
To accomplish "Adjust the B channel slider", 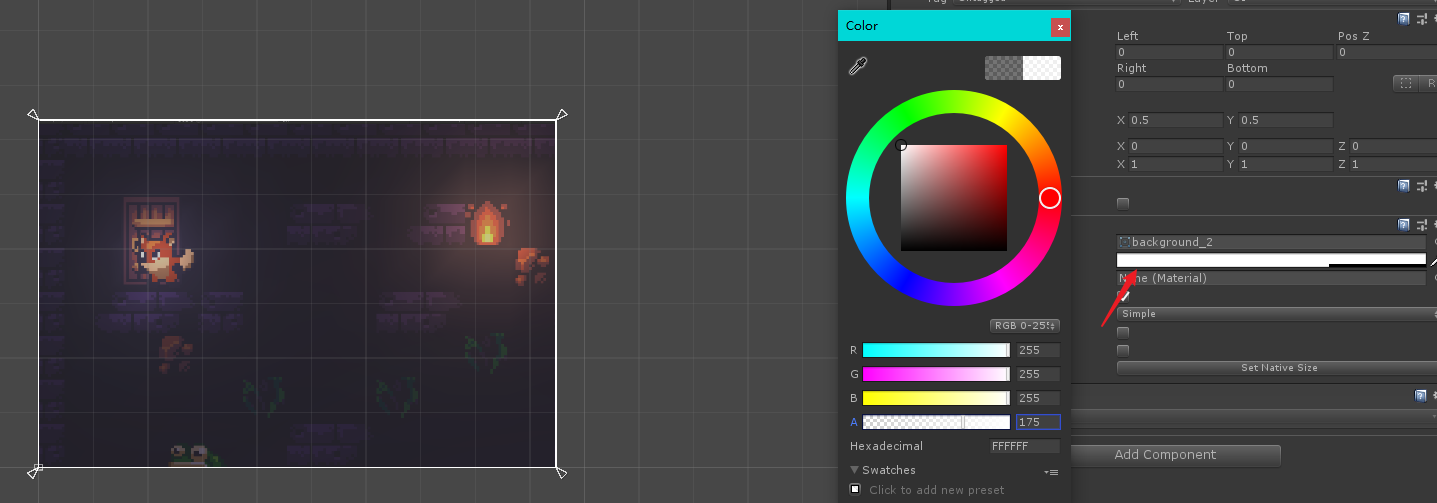I will (x=936, y=398).
